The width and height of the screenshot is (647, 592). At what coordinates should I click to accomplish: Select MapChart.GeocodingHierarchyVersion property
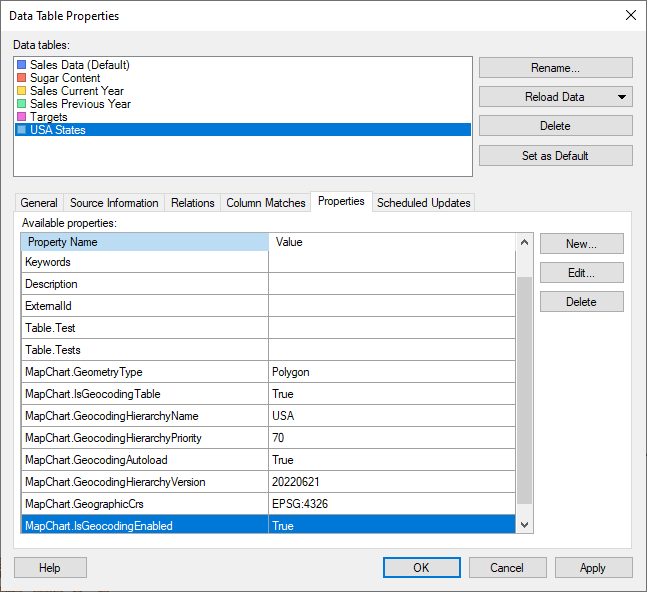268,482
